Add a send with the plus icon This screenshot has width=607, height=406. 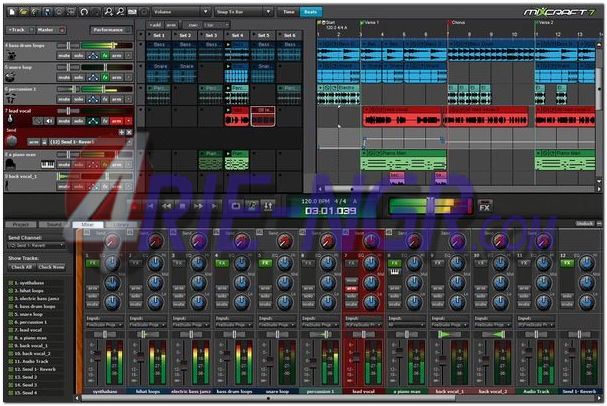121,132
